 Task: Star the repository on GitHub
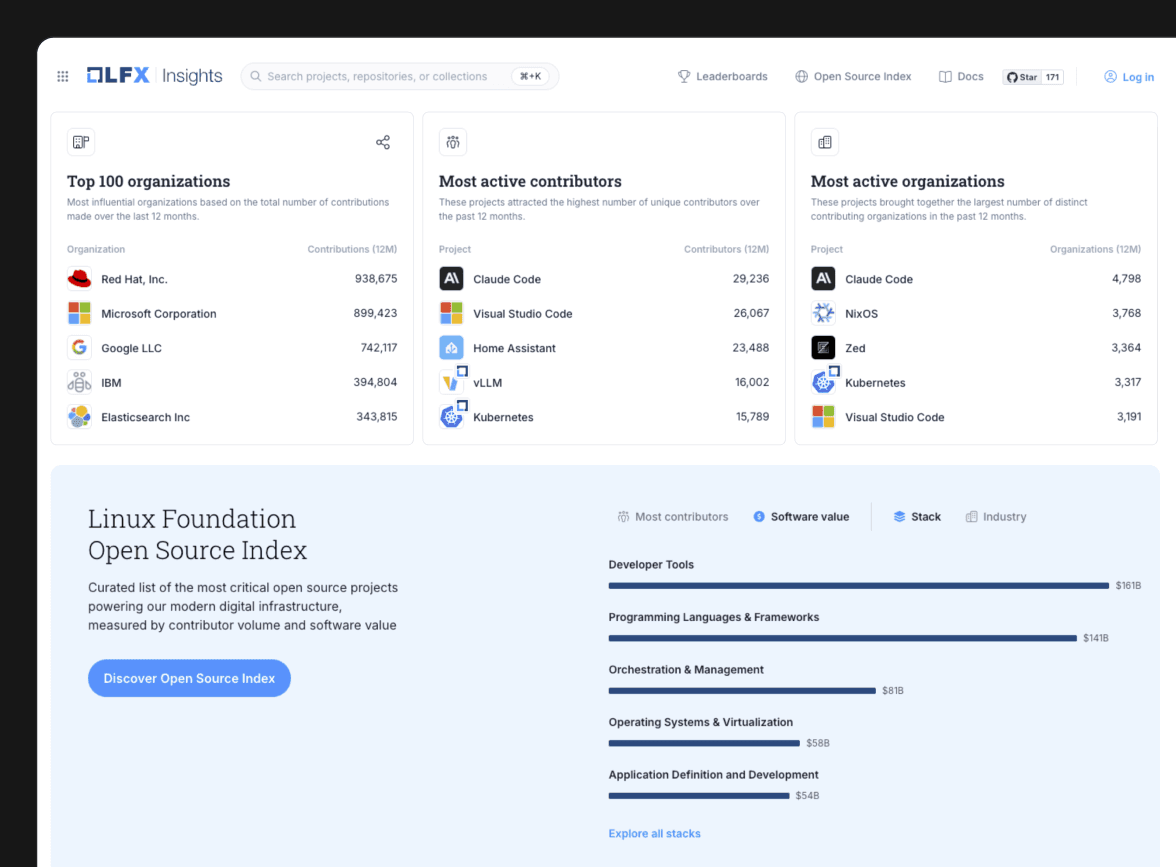[x=1032, y=76]
